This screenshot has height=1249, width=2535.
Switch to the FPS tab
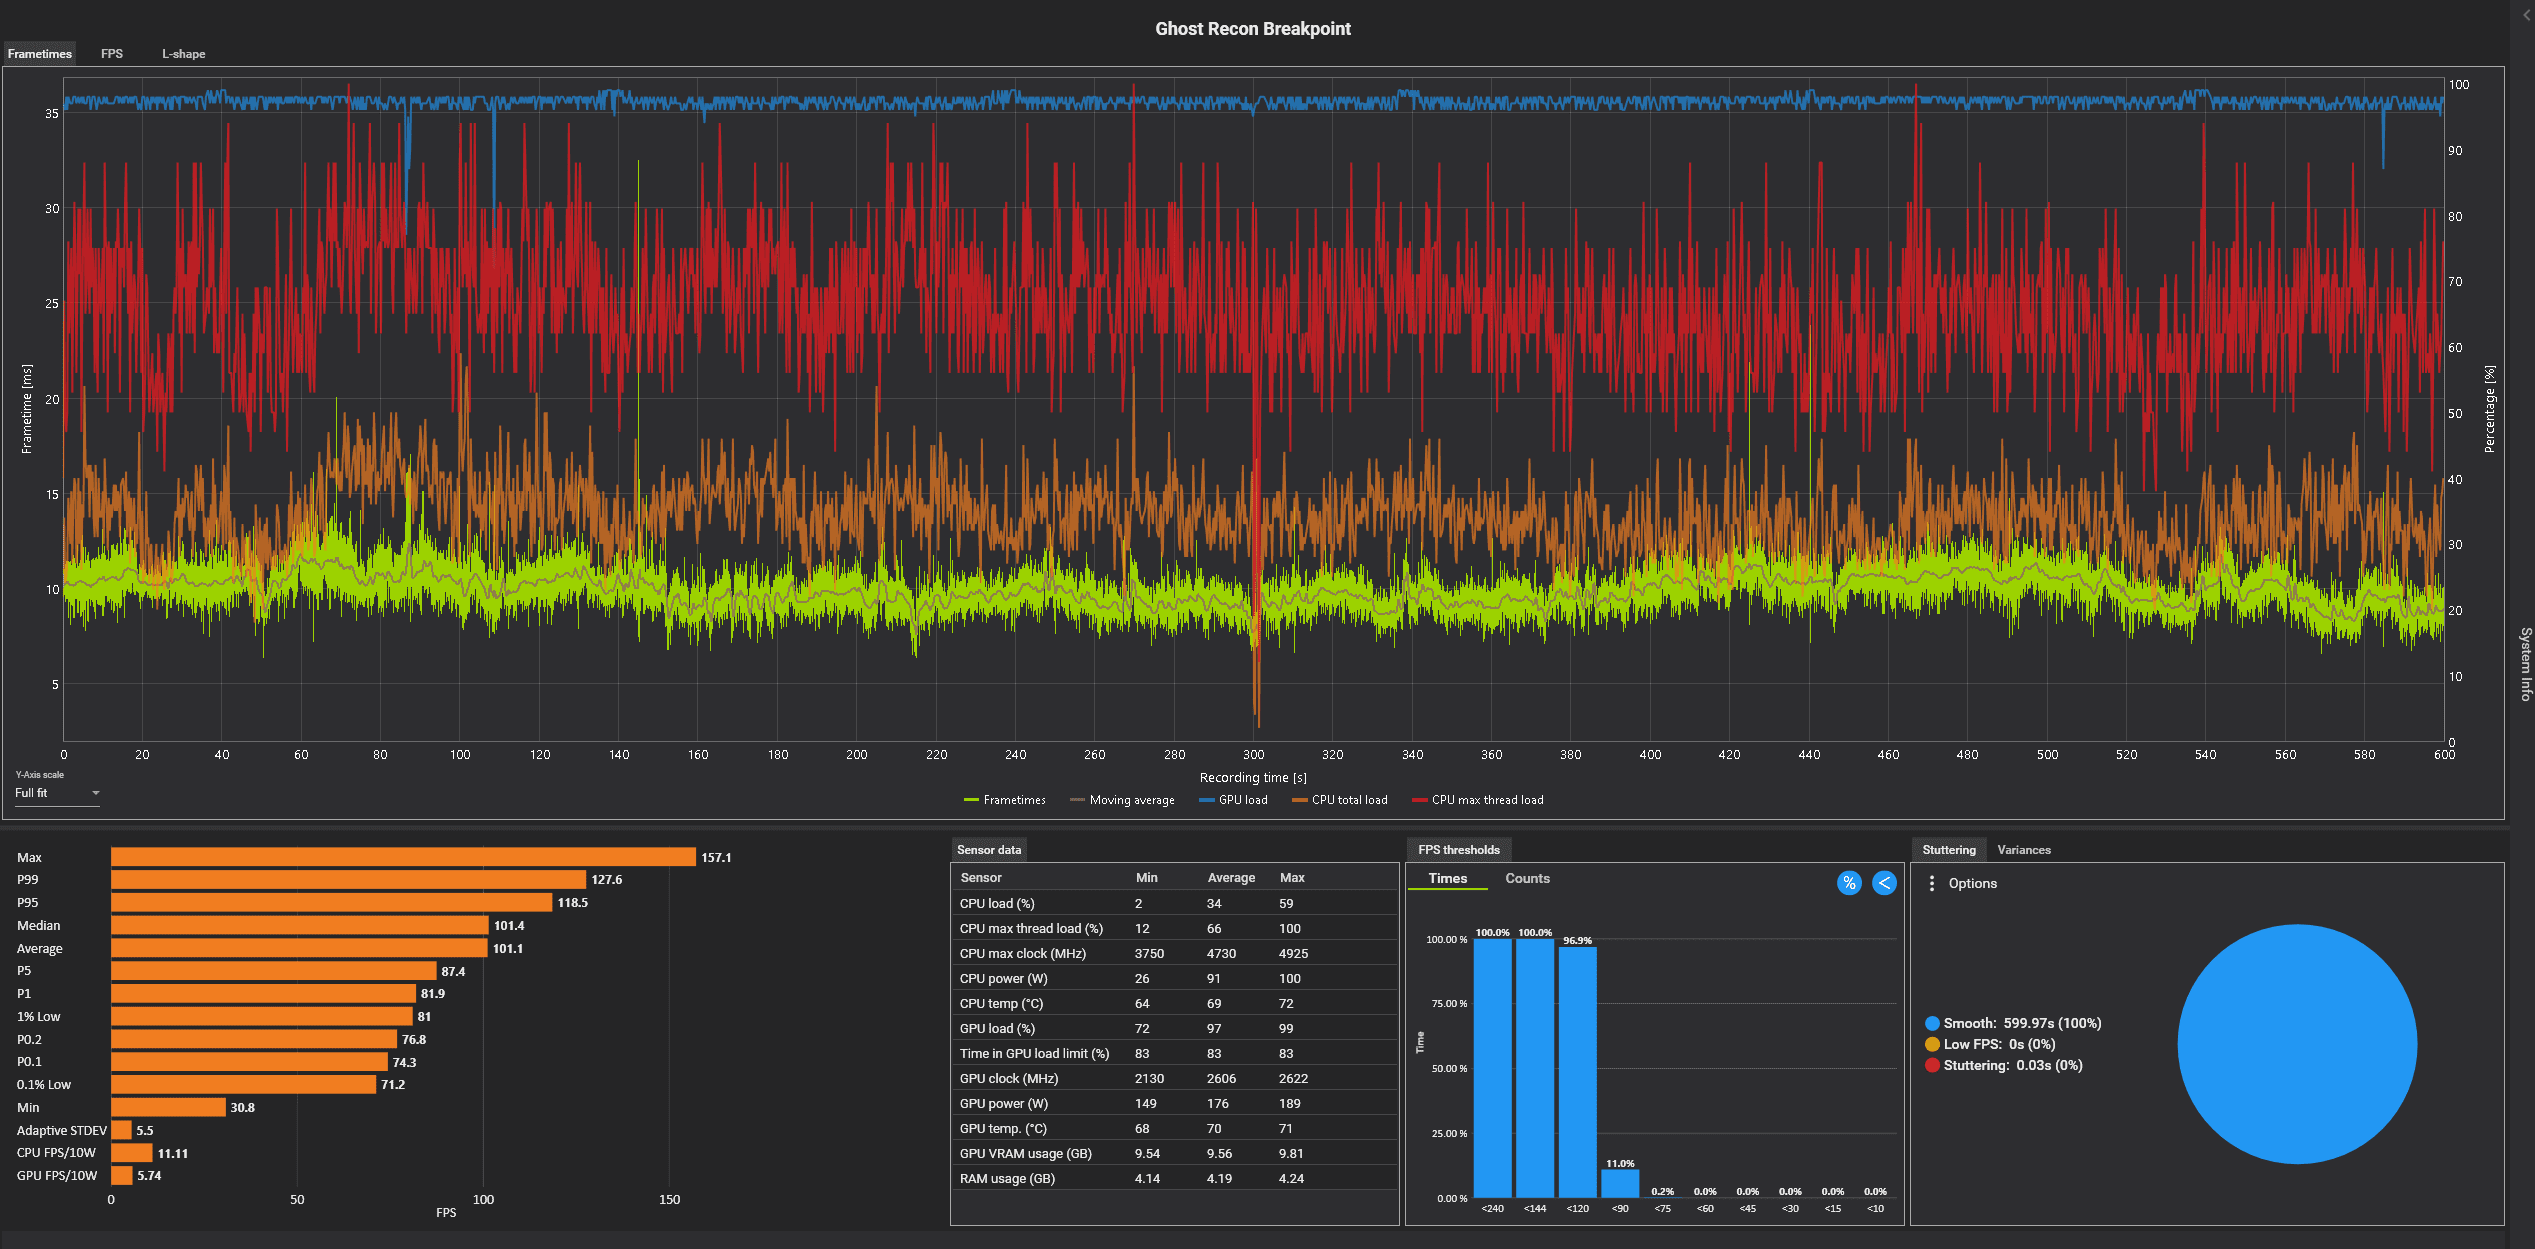[112, 54]
